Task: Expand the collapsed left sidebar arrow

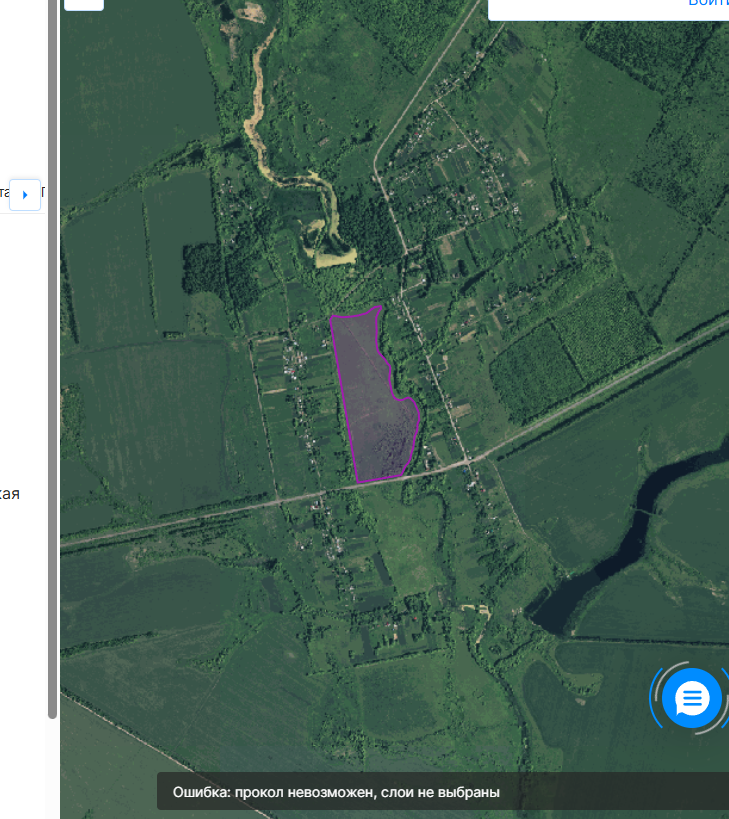Action: 25,195
